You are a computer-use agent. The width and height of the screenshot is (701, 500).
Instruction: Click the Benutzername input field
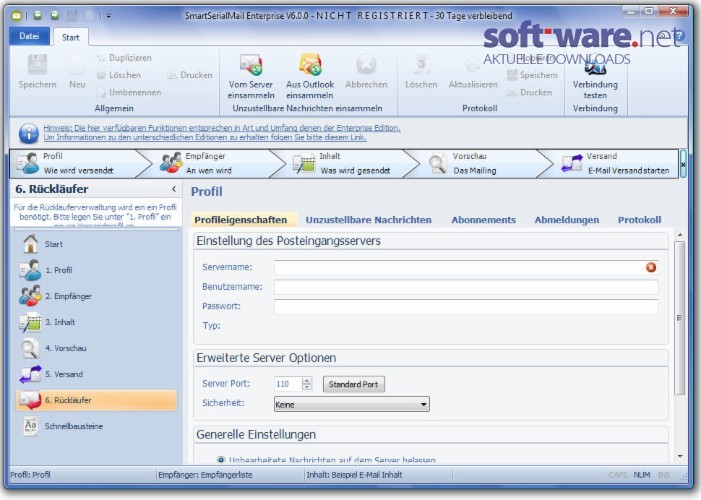(x=466, y=287)
